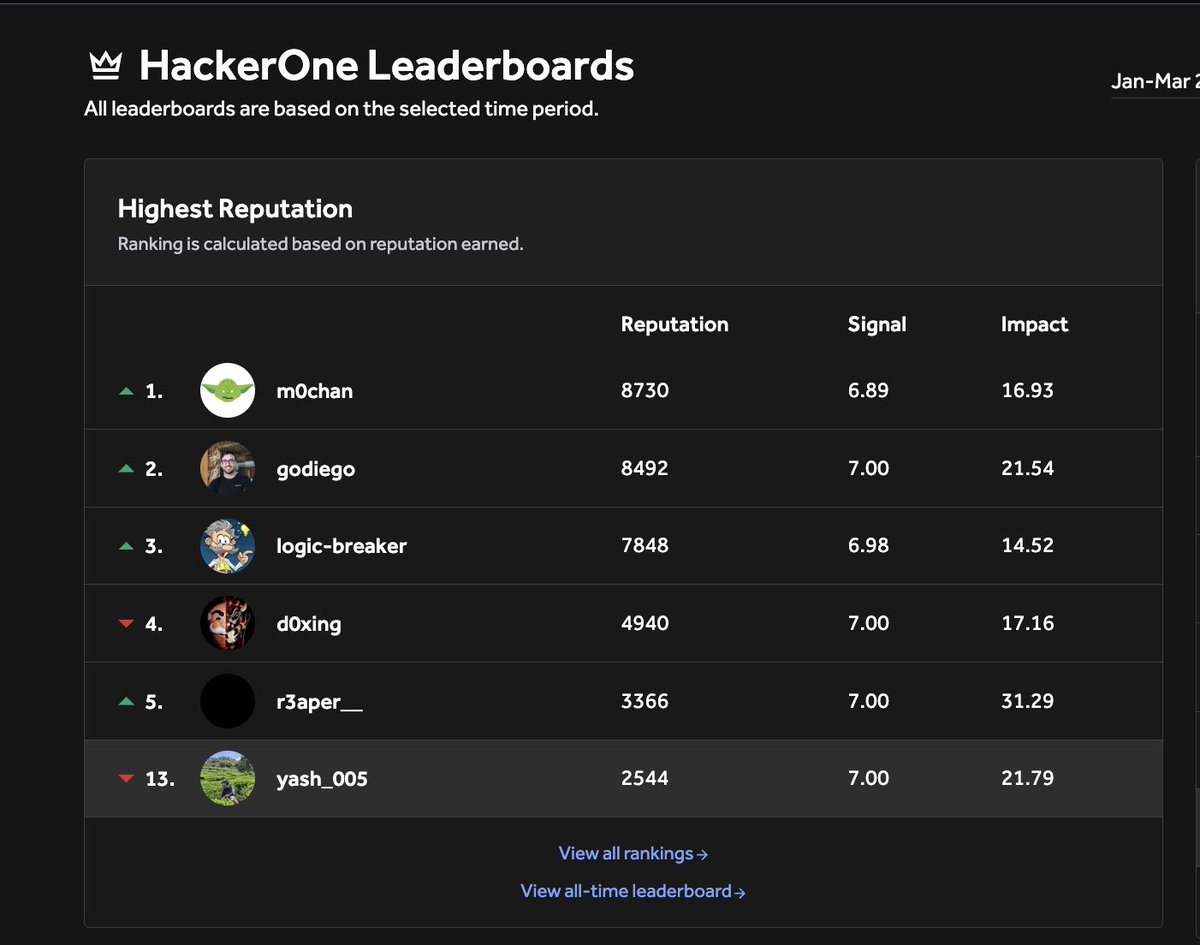Click the HackerOne Leaderboards title
Viewport: 1200px width, 945px height.
pos(386,66)
